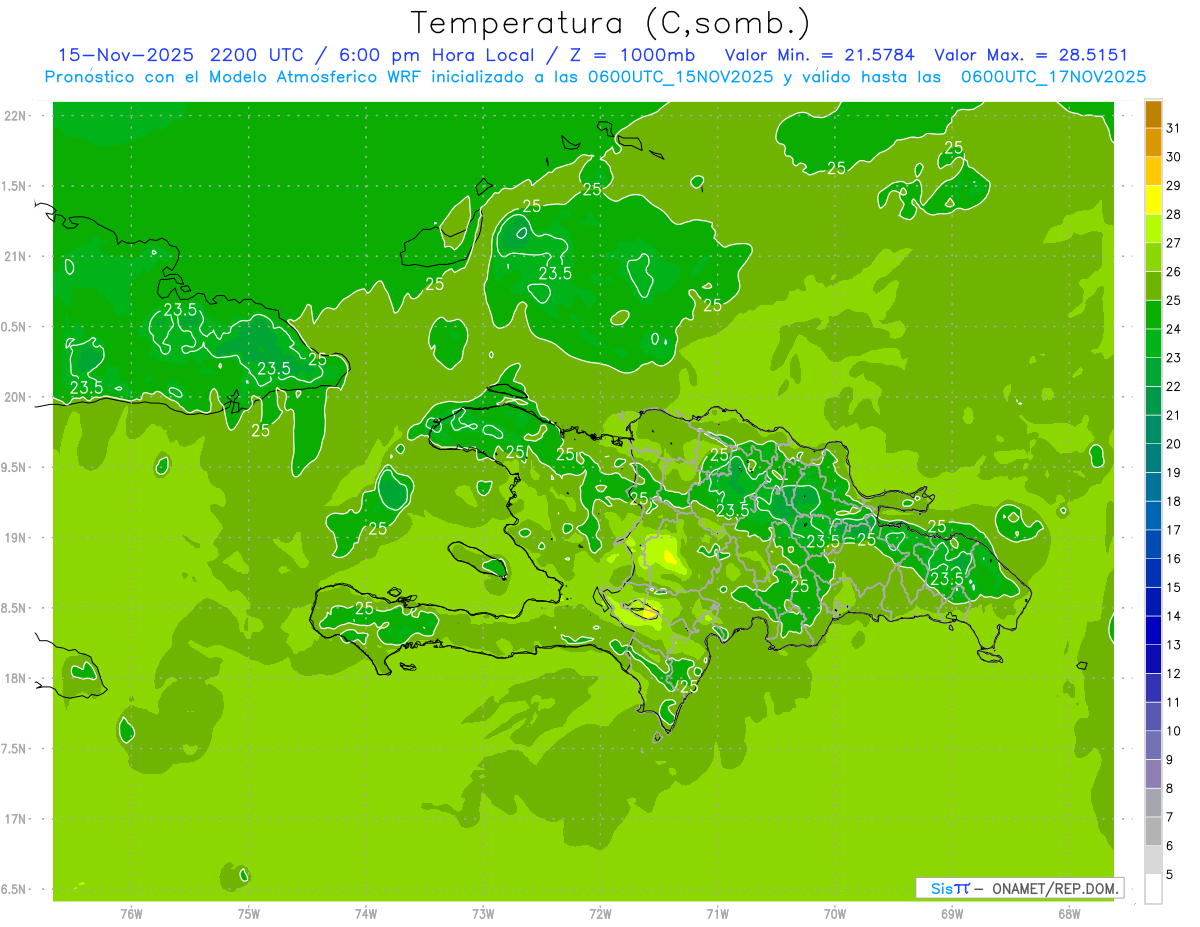Select the date text "15-Nov-2025"
This screenshot has width=1200, height=927.
tap(126, 55)
